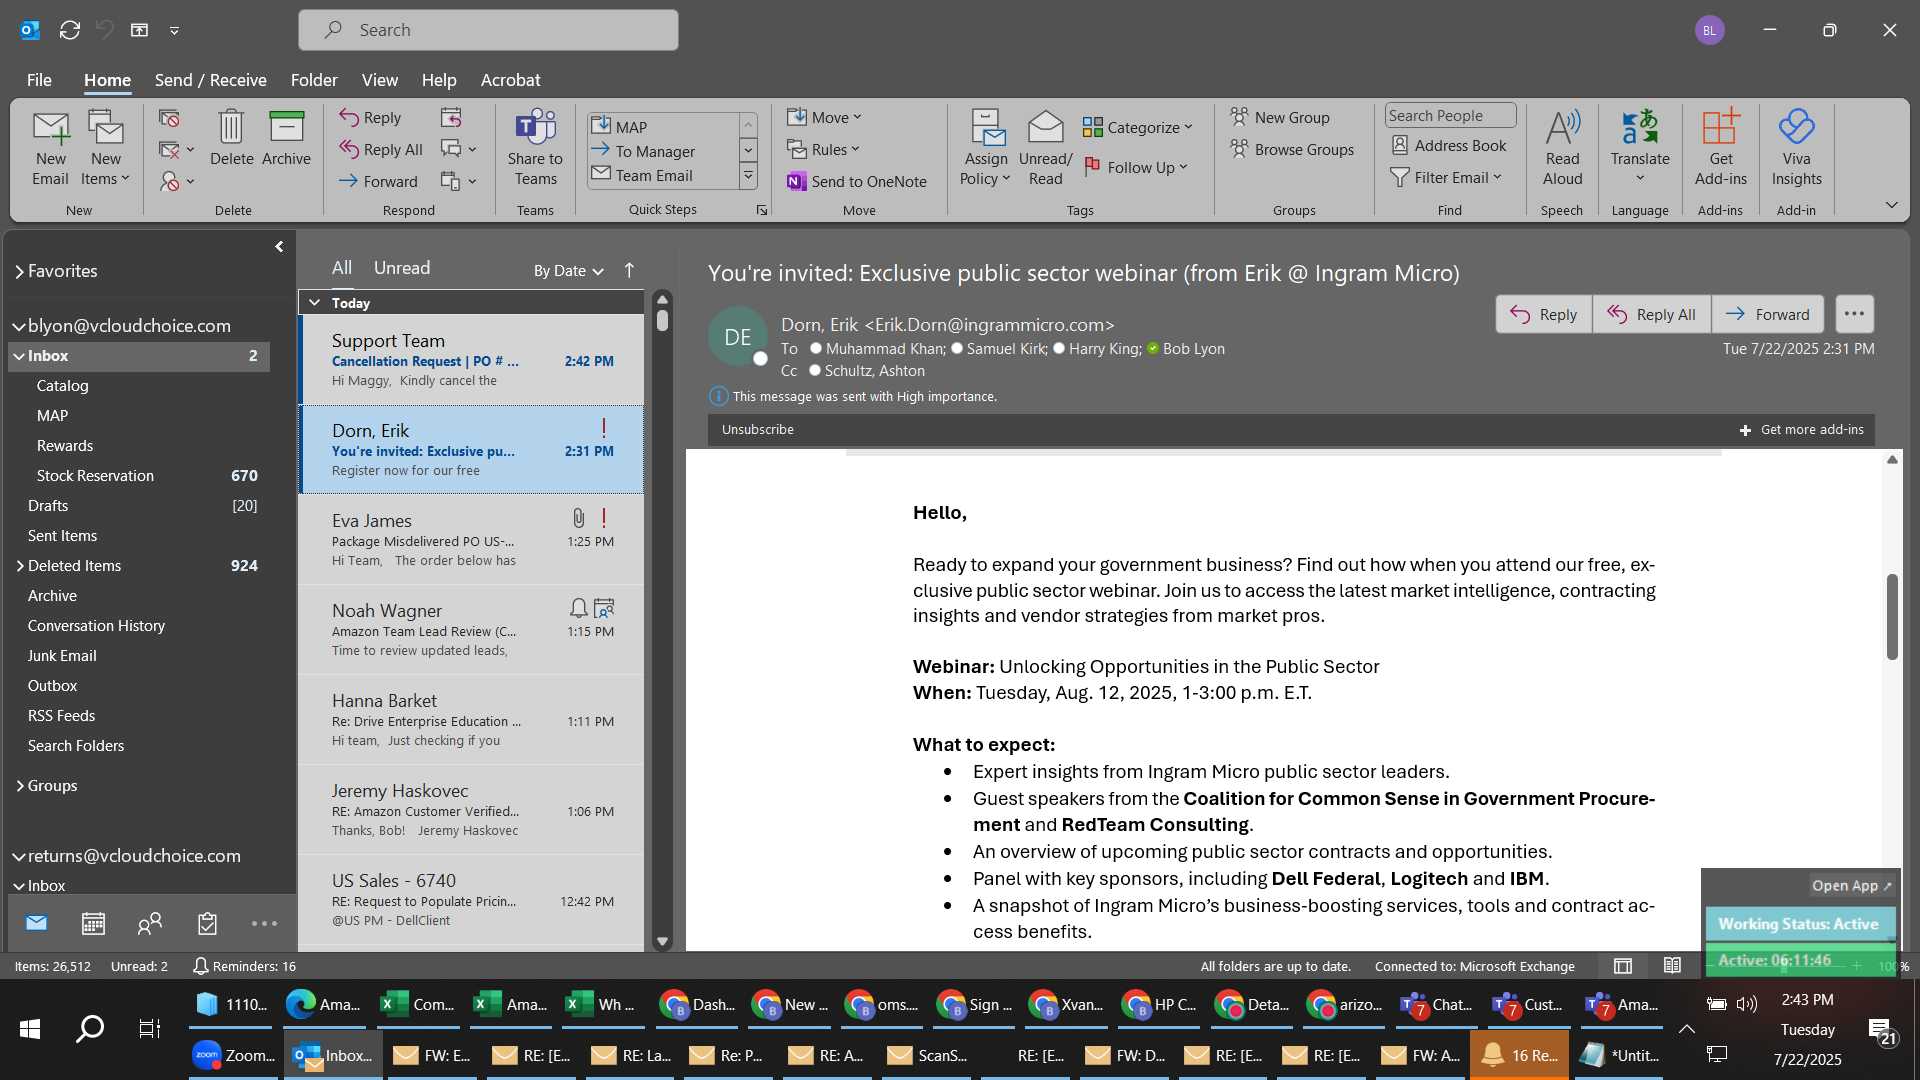
Task: Click Samuel Kirk presence indicator
Action: [957, 349]
